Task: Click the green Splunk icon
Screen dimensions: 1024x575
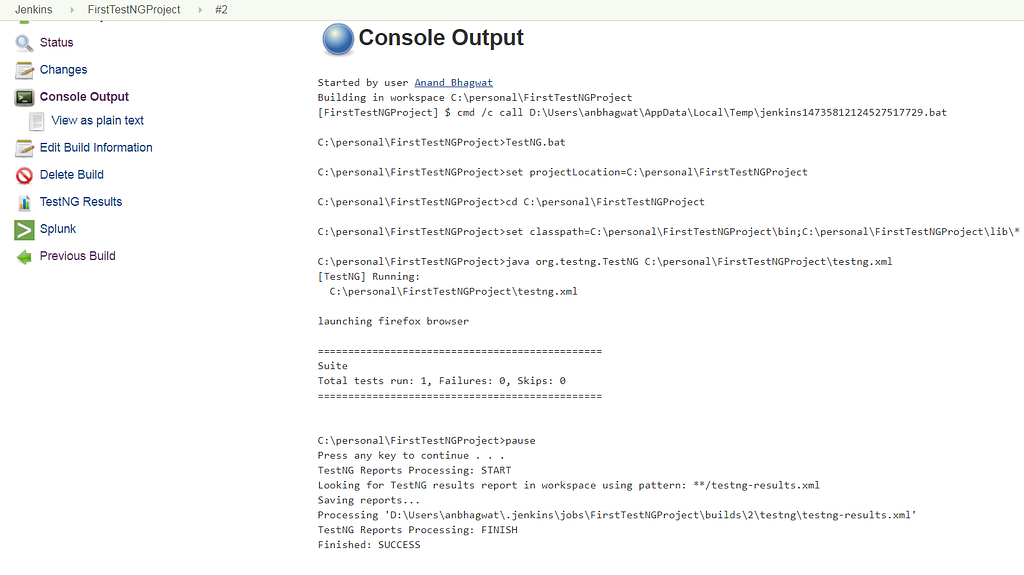Action: click(24, 229)
